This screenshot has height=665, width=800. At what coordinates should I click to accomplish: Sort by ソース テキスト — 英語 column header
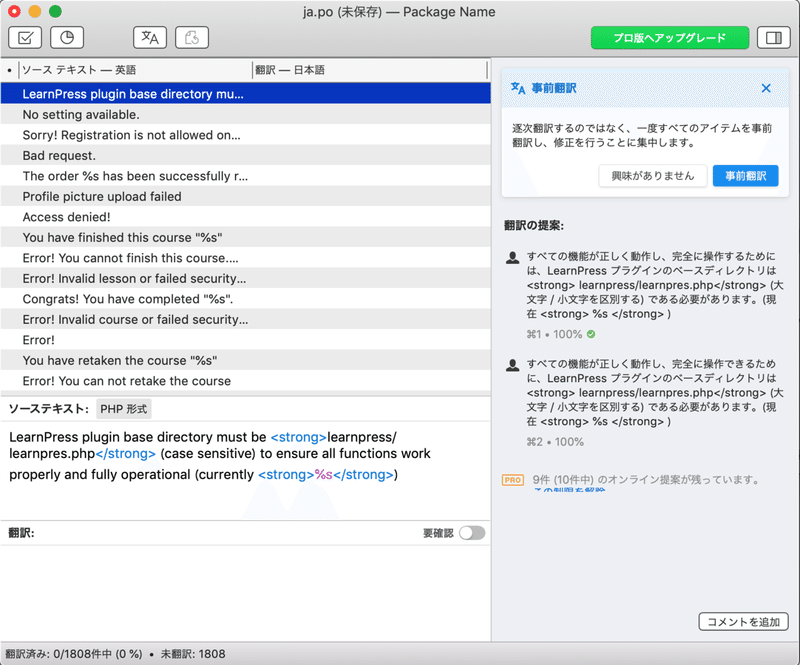tap(135, 70)
